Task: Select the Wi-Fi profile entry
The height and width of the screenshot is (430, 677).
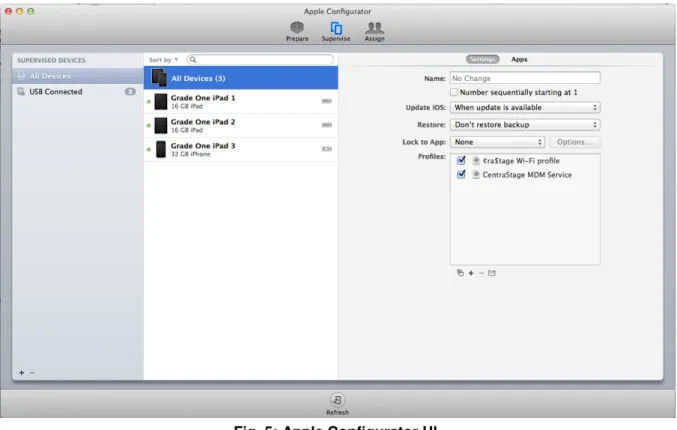Action: coord(521,161)
